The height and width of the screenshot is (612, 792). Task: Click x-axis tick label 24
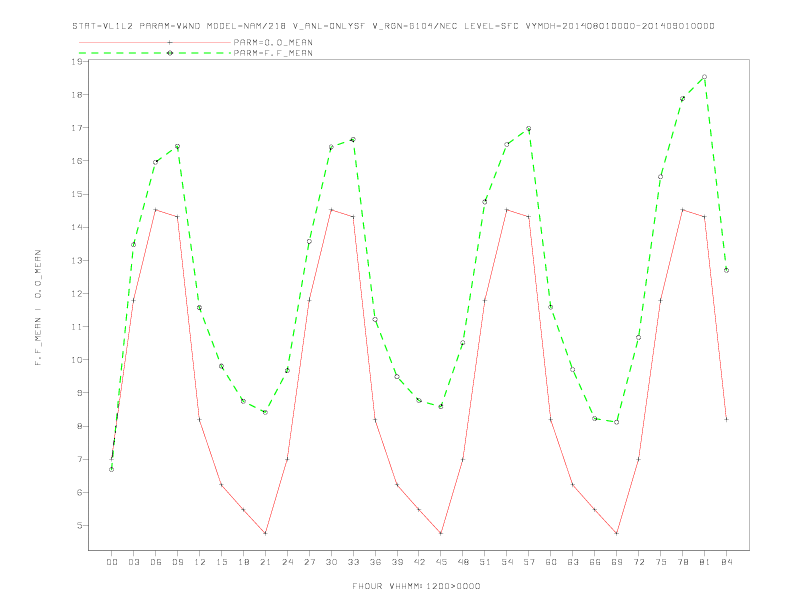coord(287,562)
